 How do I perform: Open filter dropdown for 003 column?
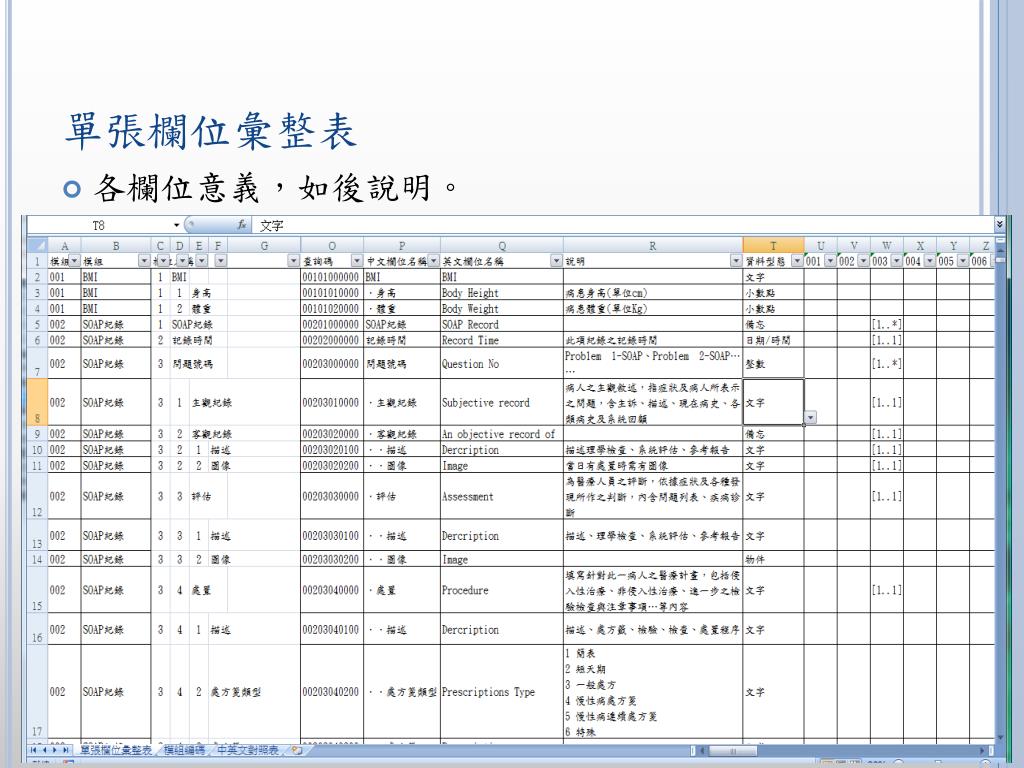897,261
